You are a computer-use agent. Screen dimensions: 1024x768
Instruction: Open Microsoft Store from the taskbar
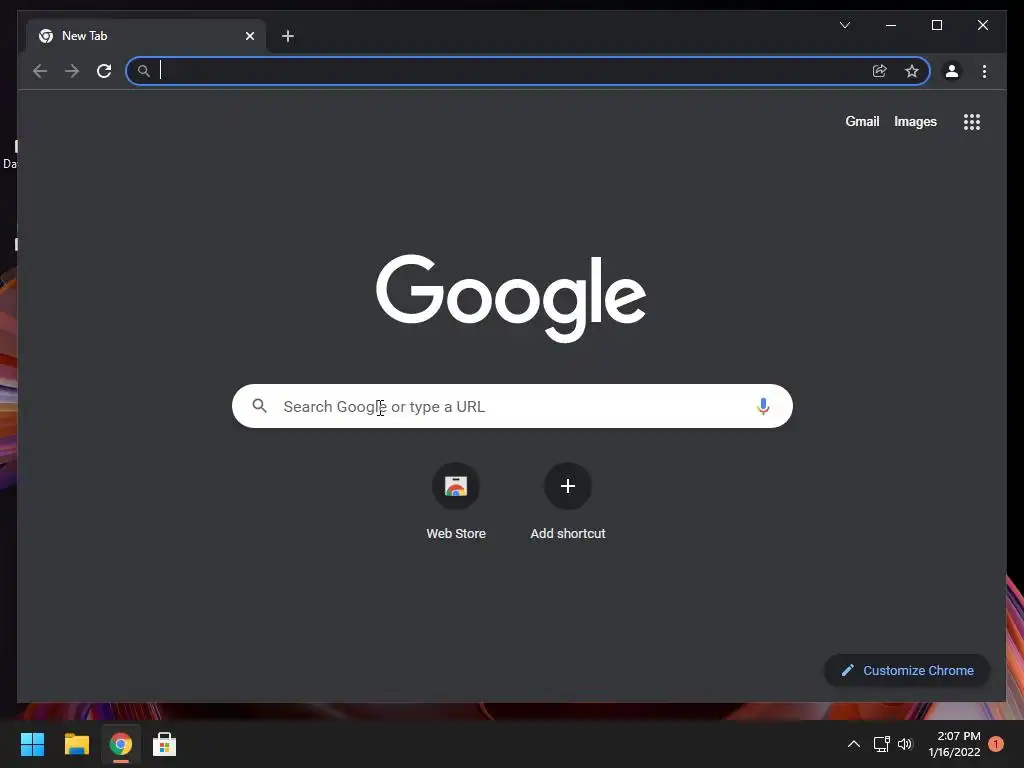(x=165, y=744)
